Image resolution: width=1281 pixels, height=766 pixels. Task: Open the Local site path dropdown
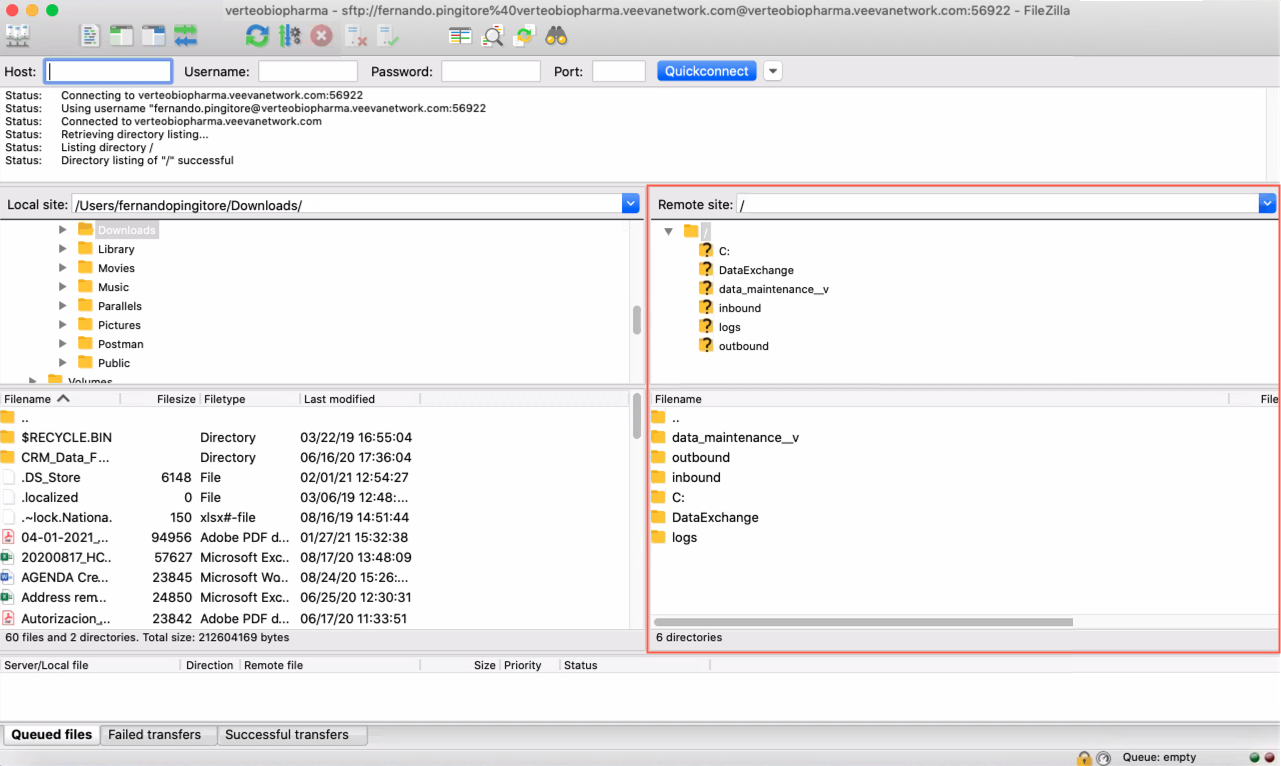[x=630, y=204]
